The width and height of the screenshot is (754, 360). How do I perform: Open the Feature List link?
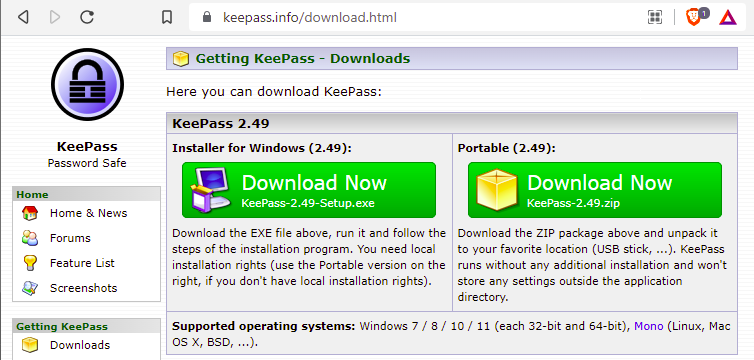82,263
